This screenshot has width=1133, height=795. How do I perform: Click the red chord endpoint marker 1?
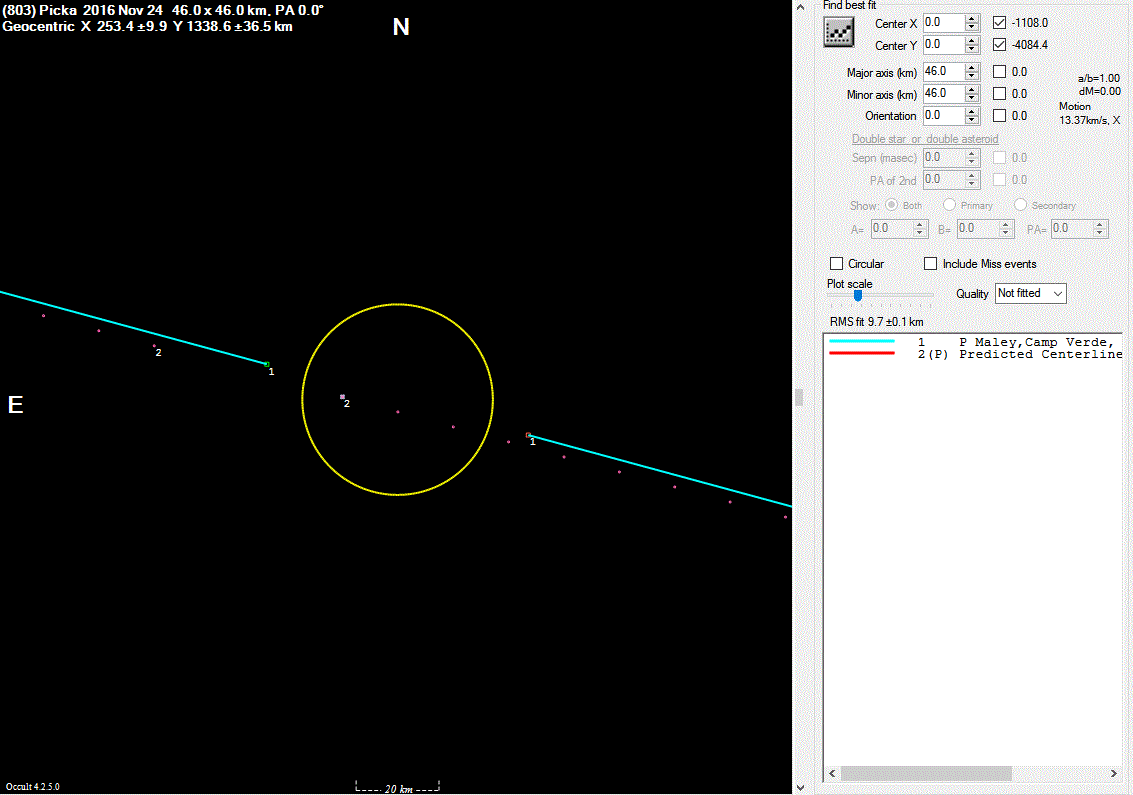tap(528, 435)
